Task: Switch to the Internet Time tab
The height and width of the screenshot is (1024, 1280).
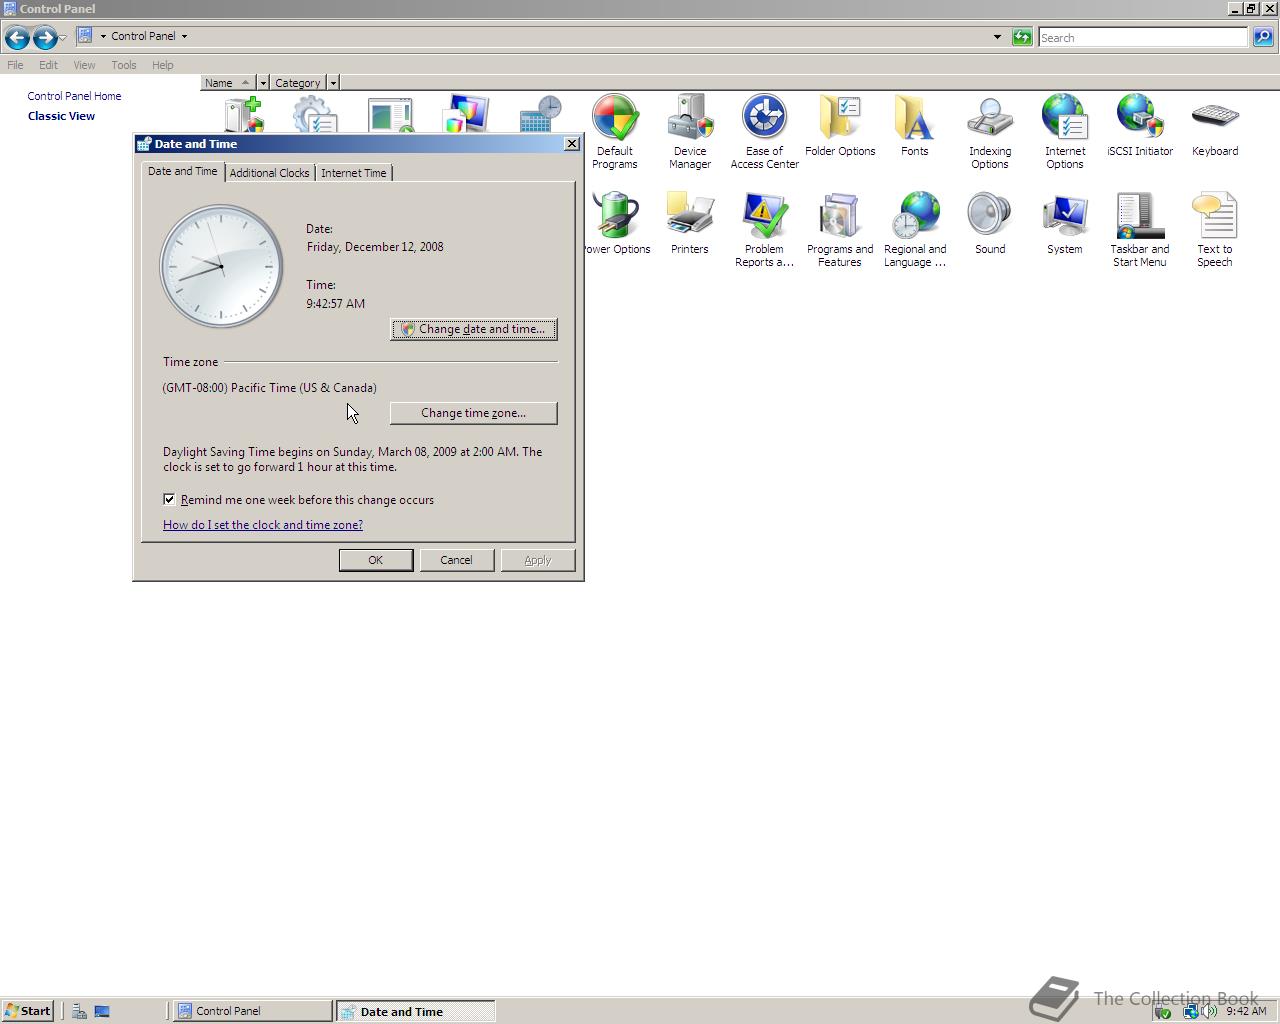Action: (353, 173)
